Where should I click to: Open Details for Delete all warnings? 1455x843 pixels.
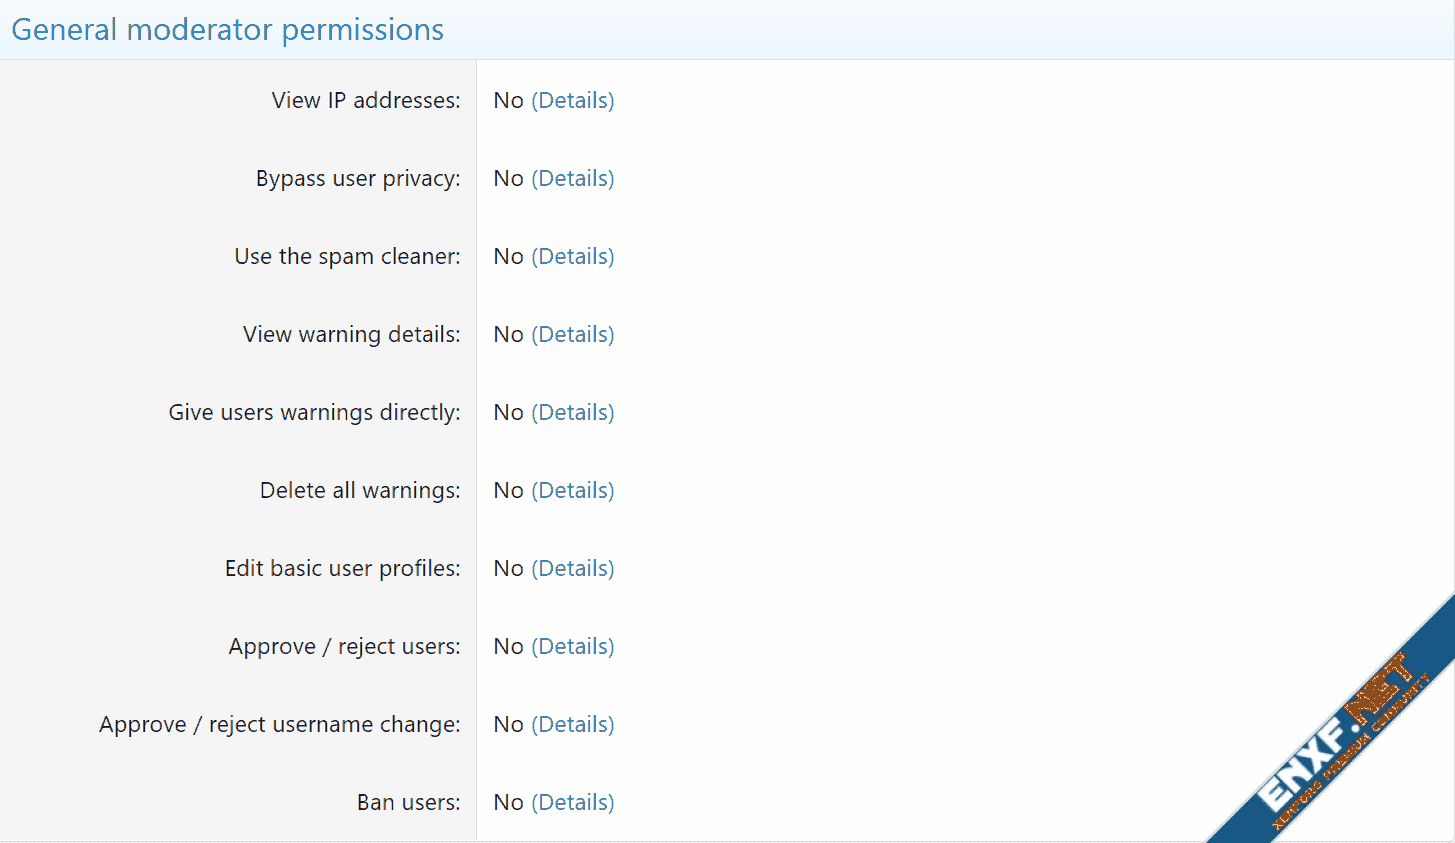click(572, 490)
